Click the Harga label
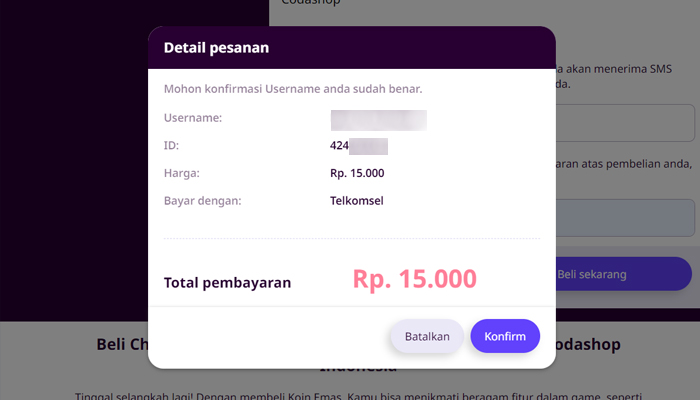This screenshot has width=700, height=400. [x=182, y=173]
